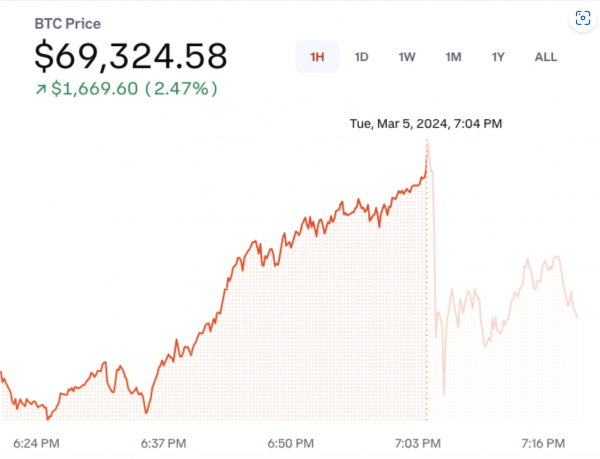Select the ALL time range option
The width and height of the screenshot is (600, 459).
546,57
